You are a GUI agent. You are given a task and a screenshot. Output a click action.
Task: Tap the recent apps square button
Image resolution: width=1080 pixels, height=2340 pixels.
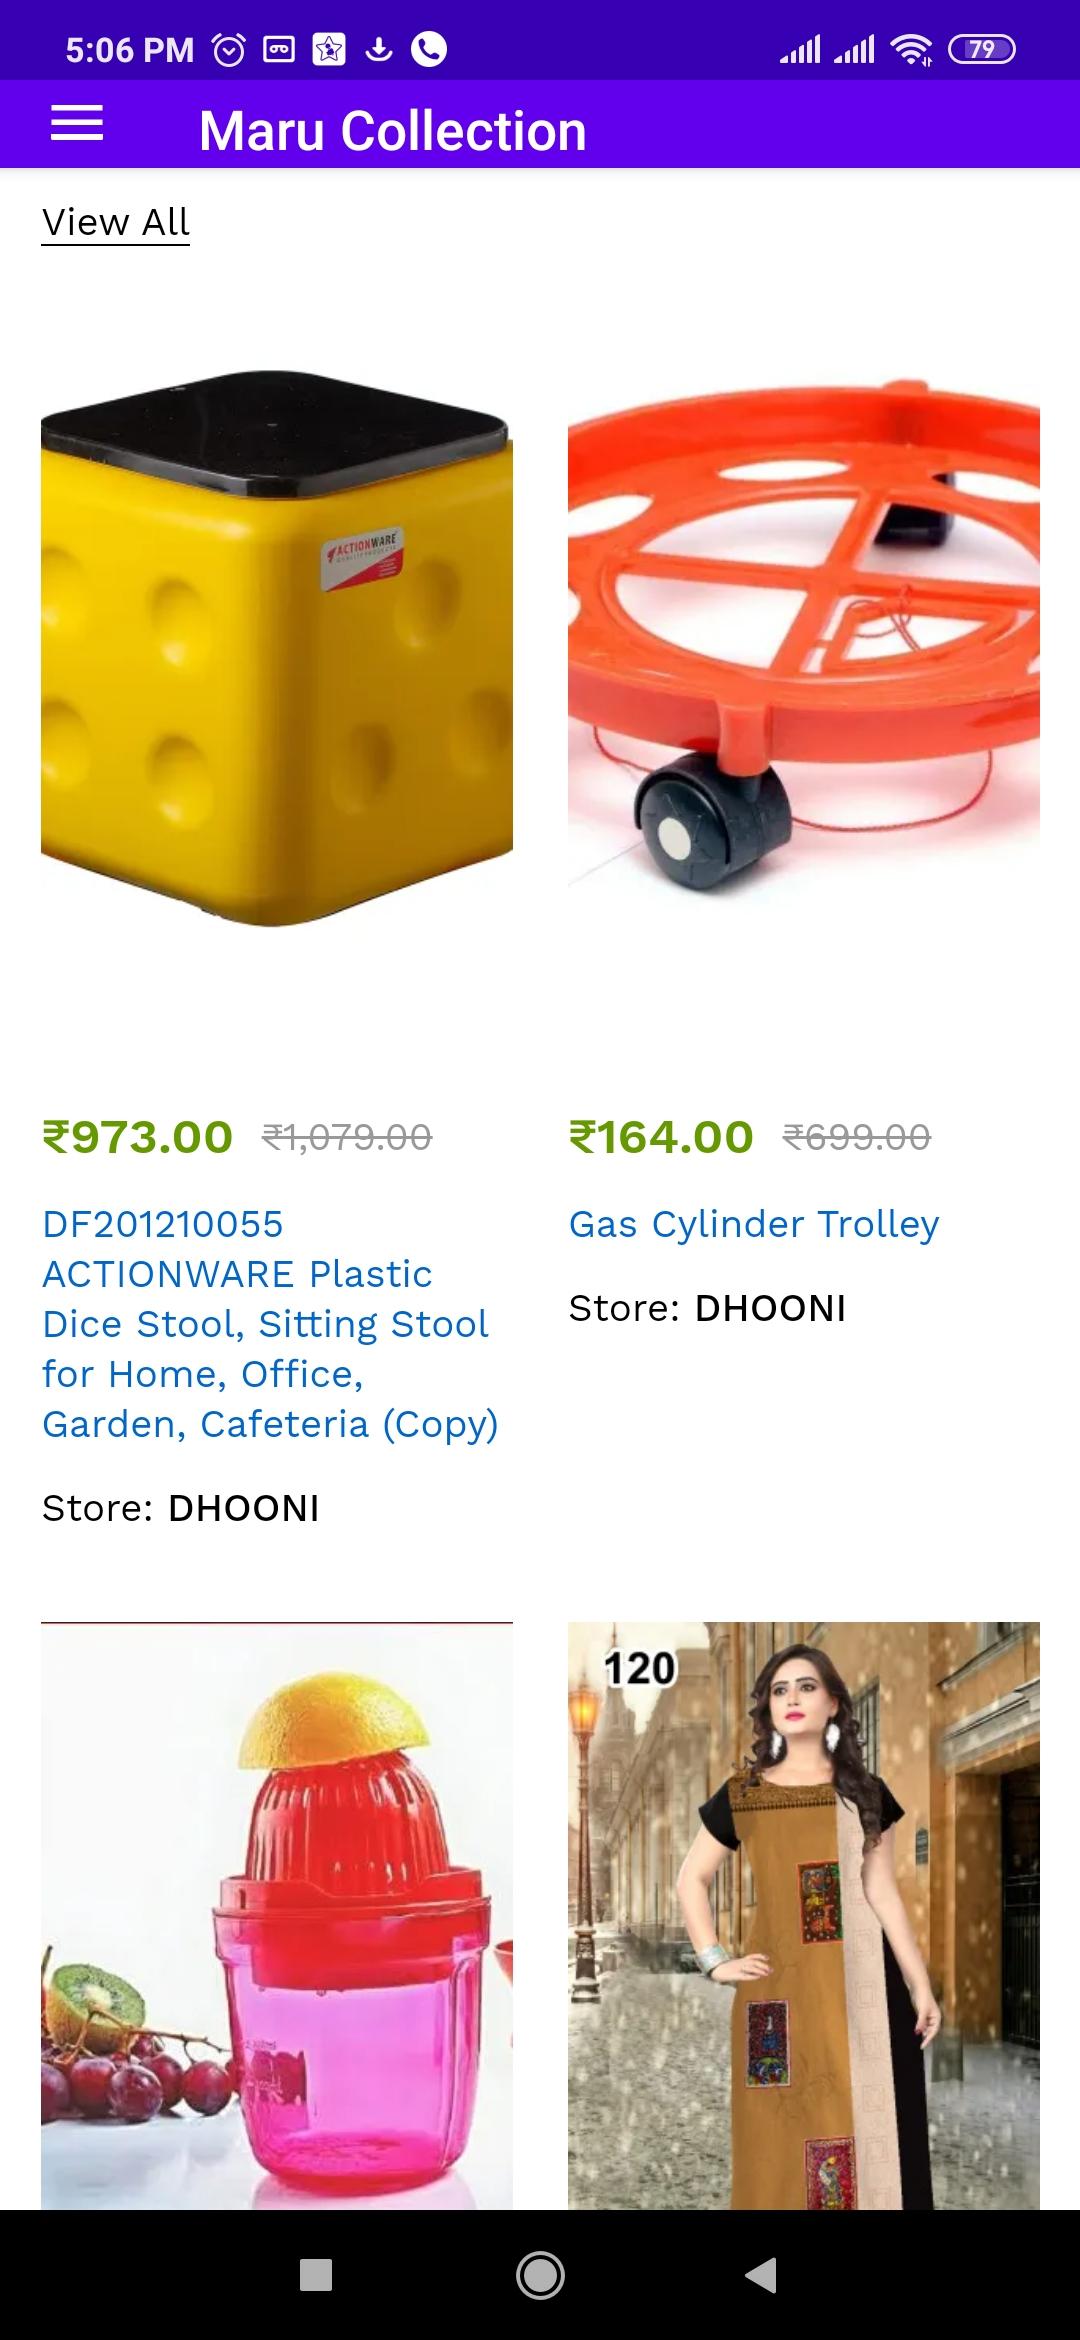click(316, 2275)
